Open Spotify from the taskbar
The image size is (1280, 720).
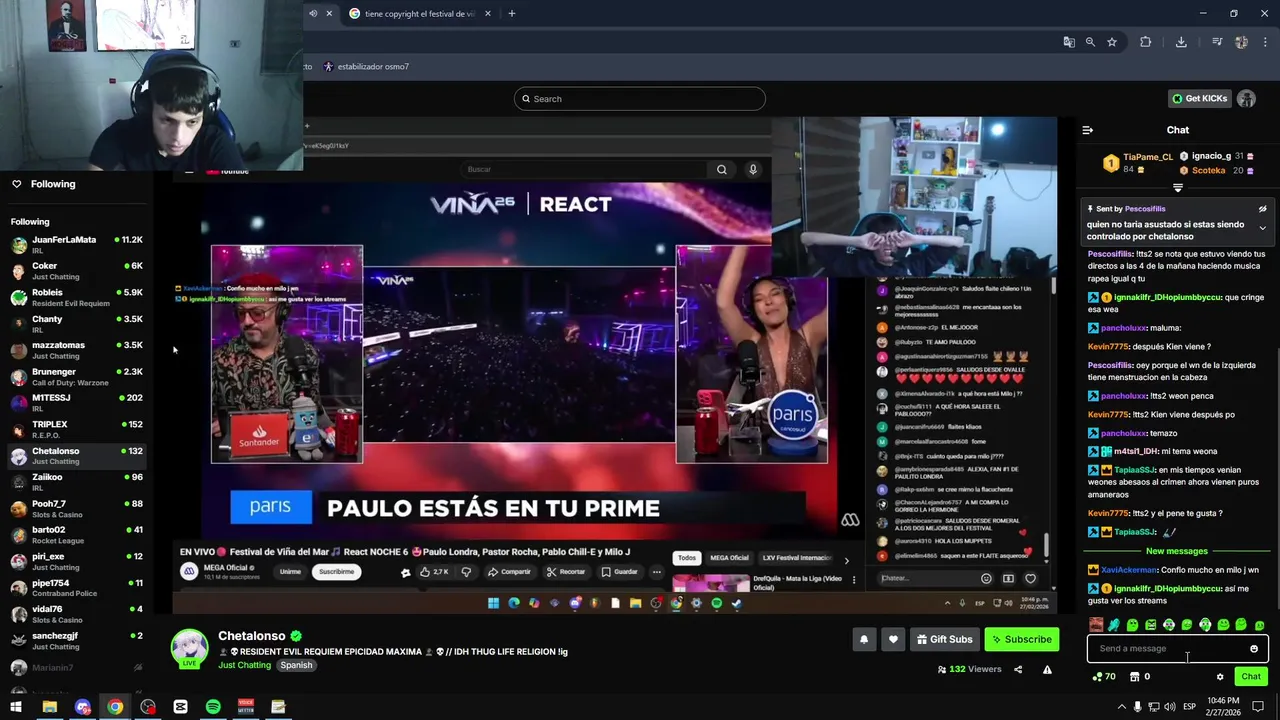(213, 707)
